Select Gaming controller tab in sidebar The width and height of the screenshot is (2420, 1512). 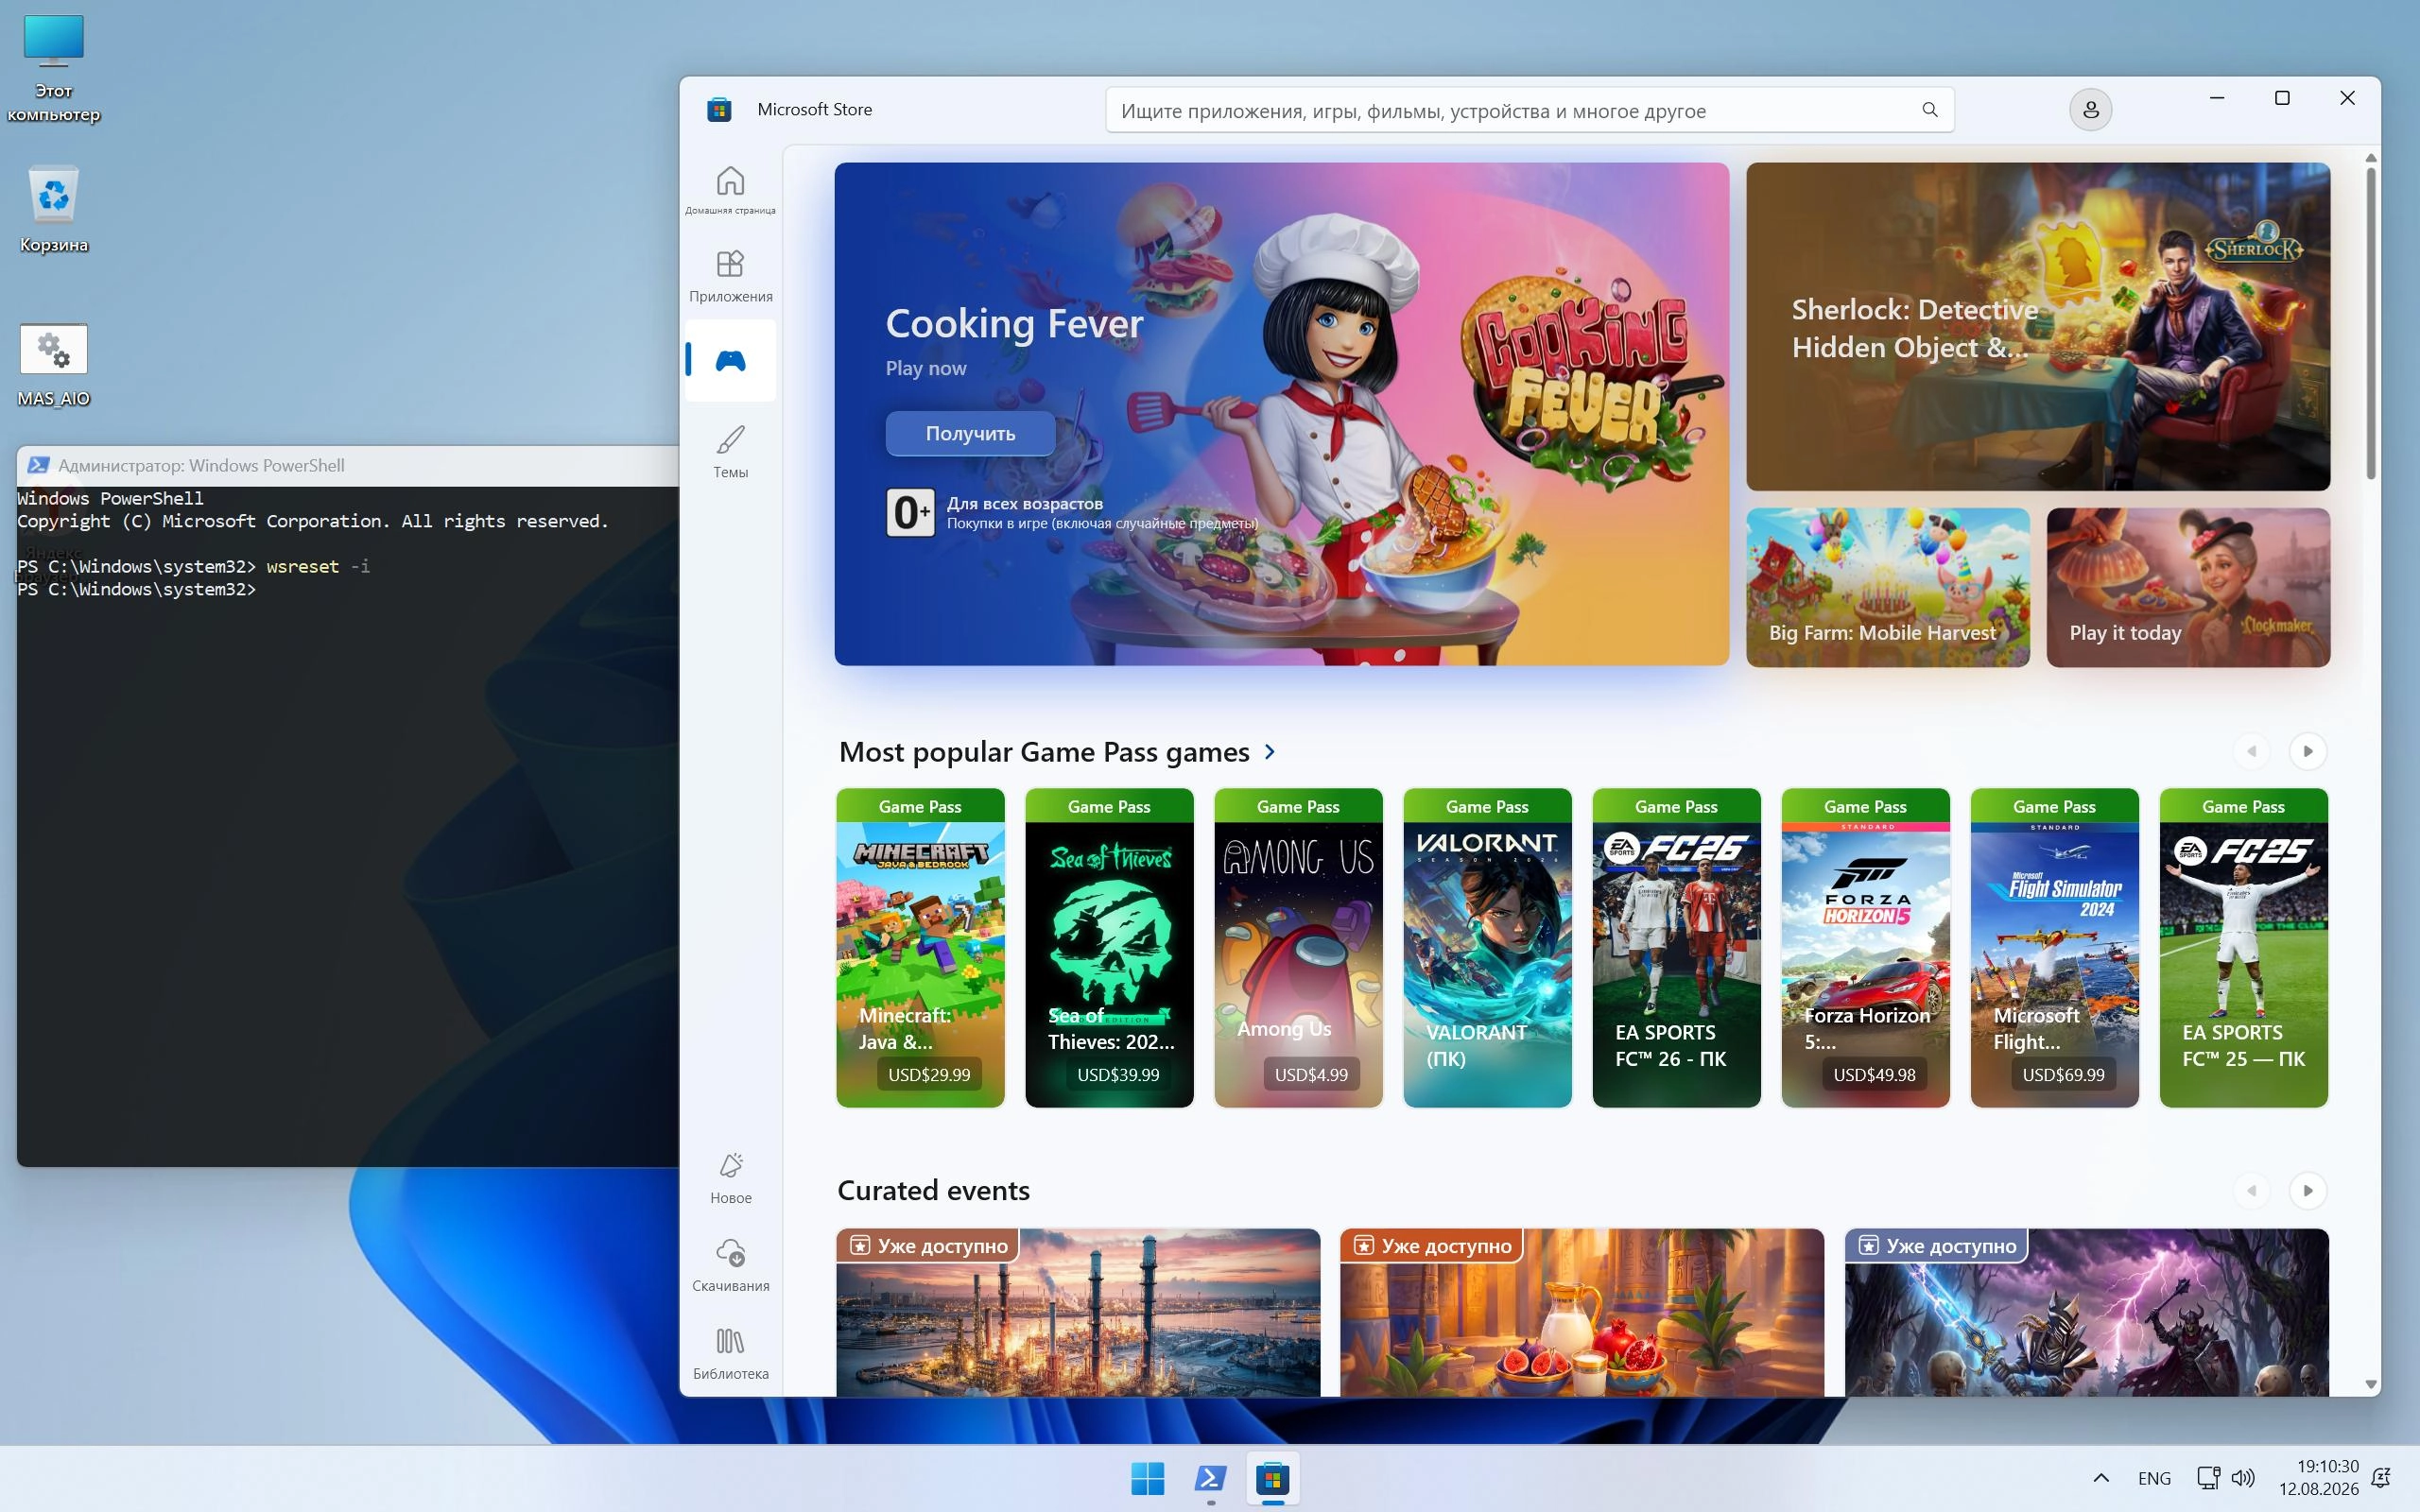[730, 360]
